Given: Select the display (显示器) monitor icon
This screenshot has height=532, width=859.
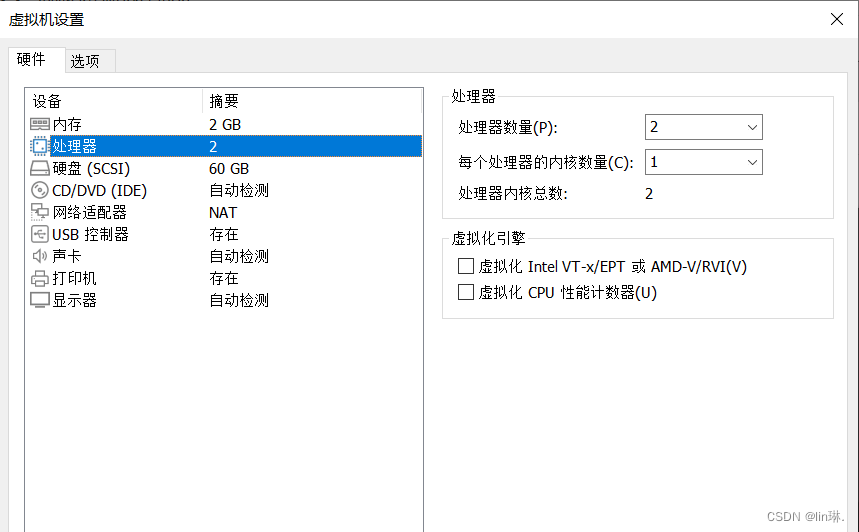Looking at the screenshot, I should tap(39, 300).
